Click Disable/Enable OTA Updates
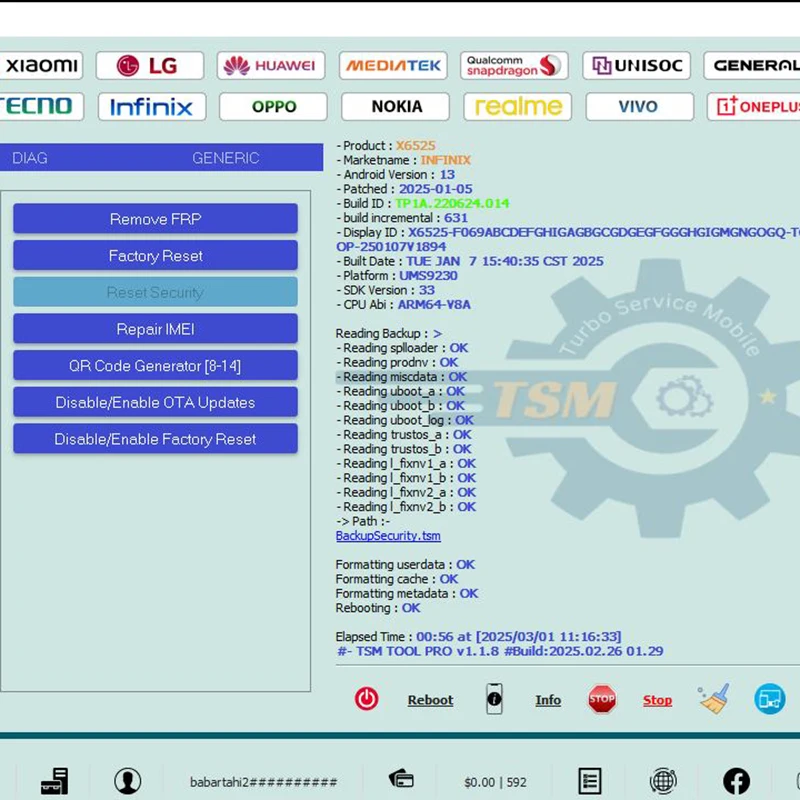Screen dimensions: 800x800 155,402
